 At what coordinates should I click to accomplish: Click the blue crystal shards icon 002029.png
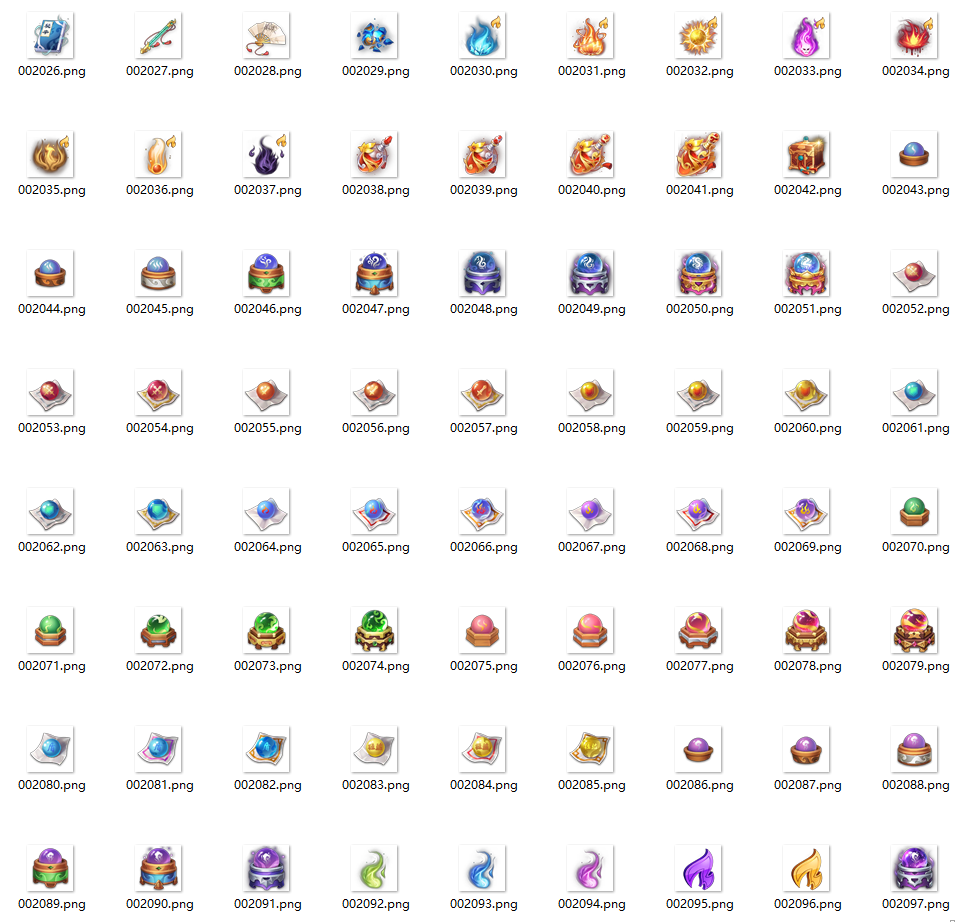375,37
